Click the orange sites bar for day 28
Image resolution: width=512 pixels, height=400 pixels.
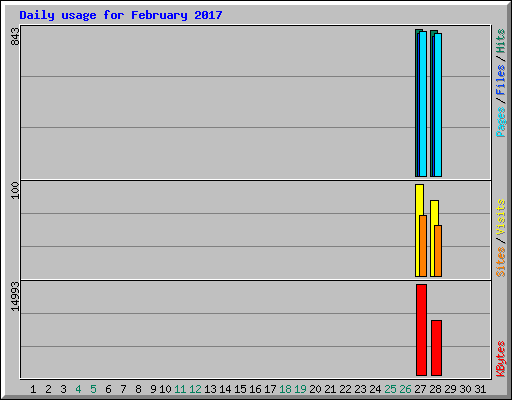438,251
